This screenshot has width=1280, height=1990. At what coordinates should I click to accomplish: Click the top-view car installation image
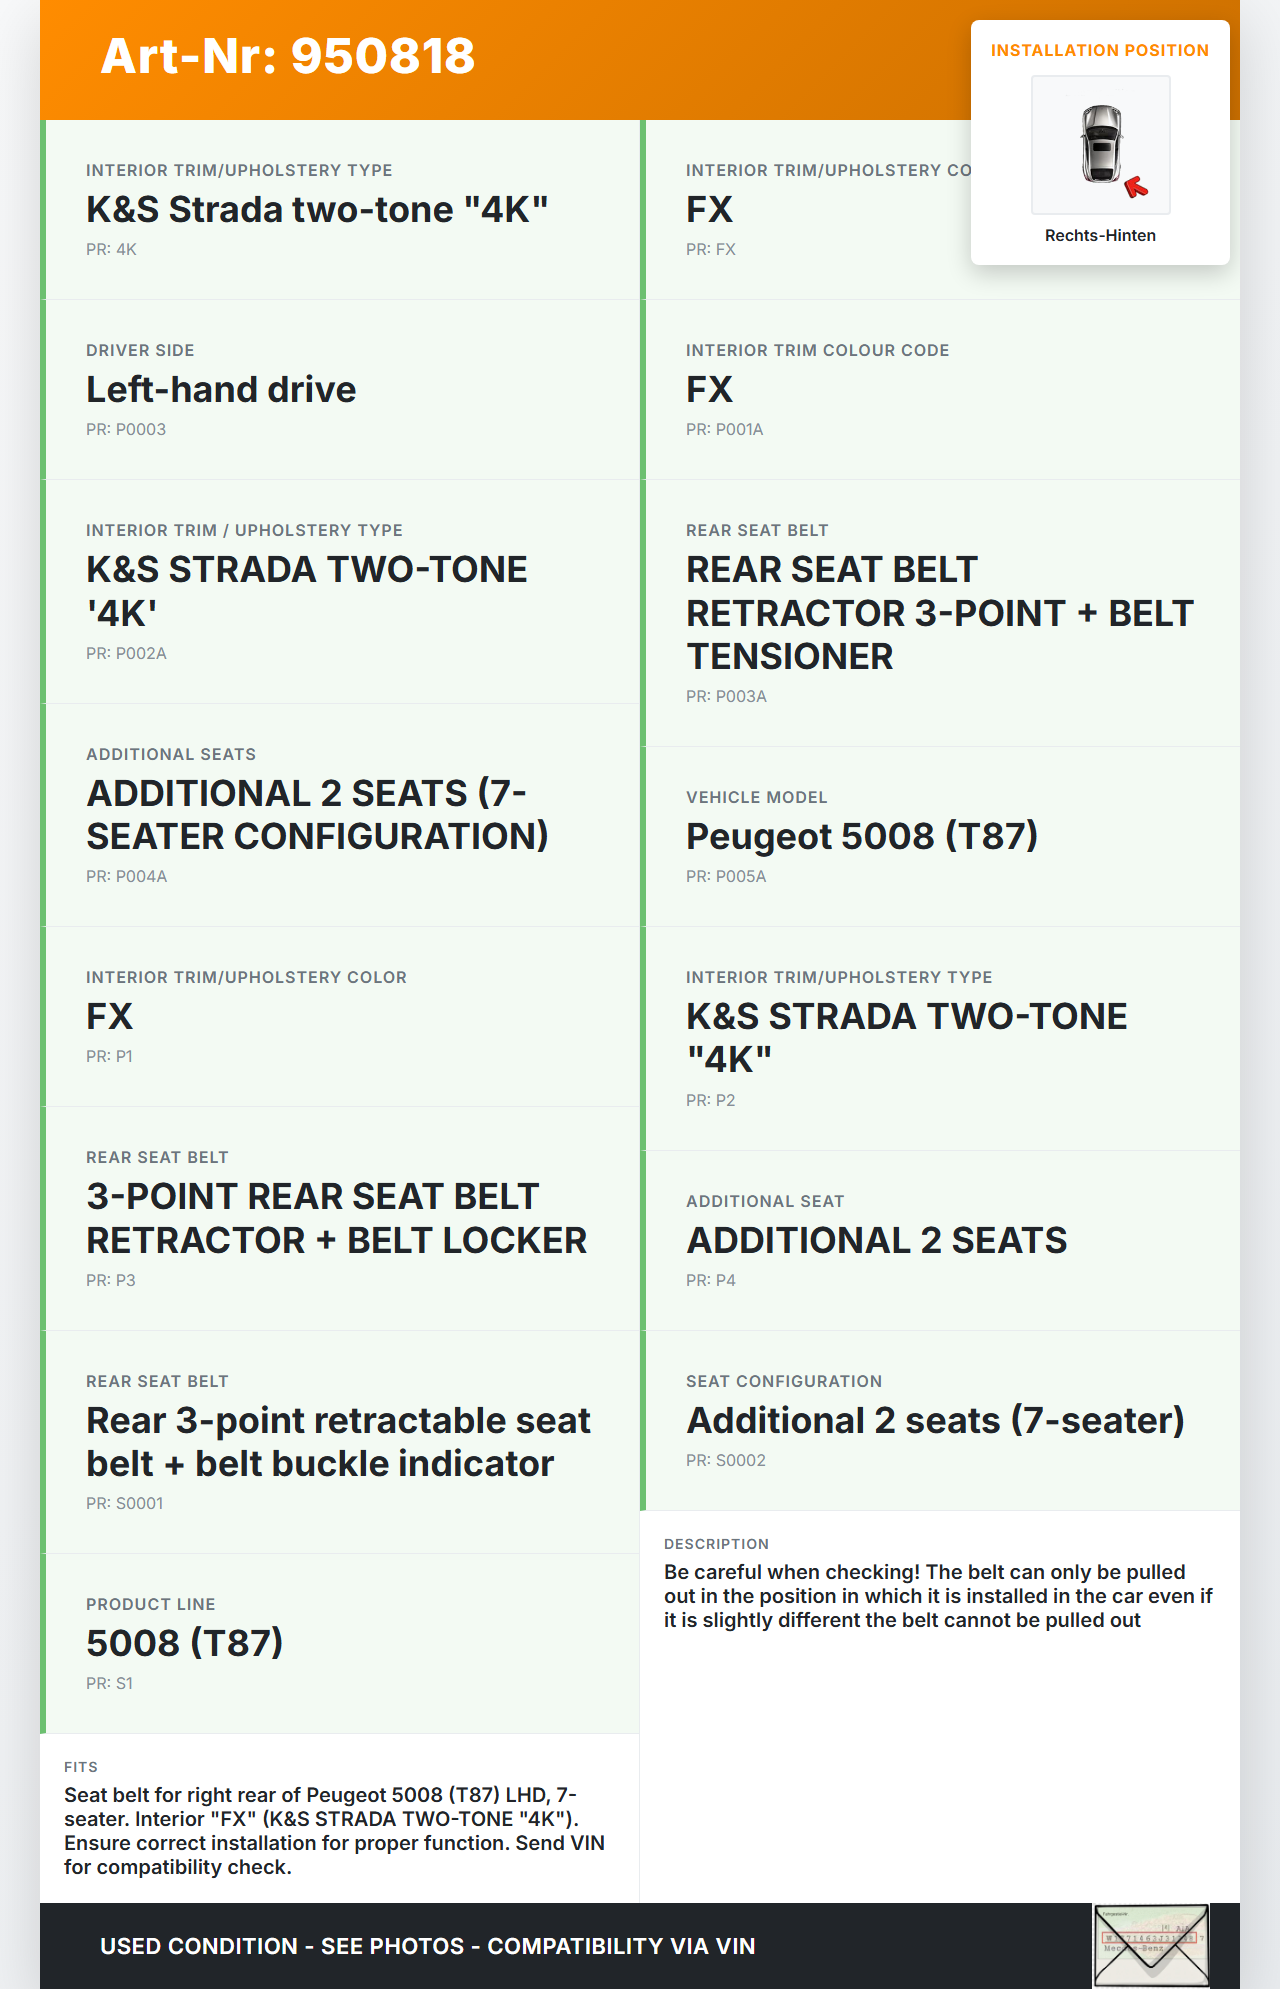[1100, 144]
